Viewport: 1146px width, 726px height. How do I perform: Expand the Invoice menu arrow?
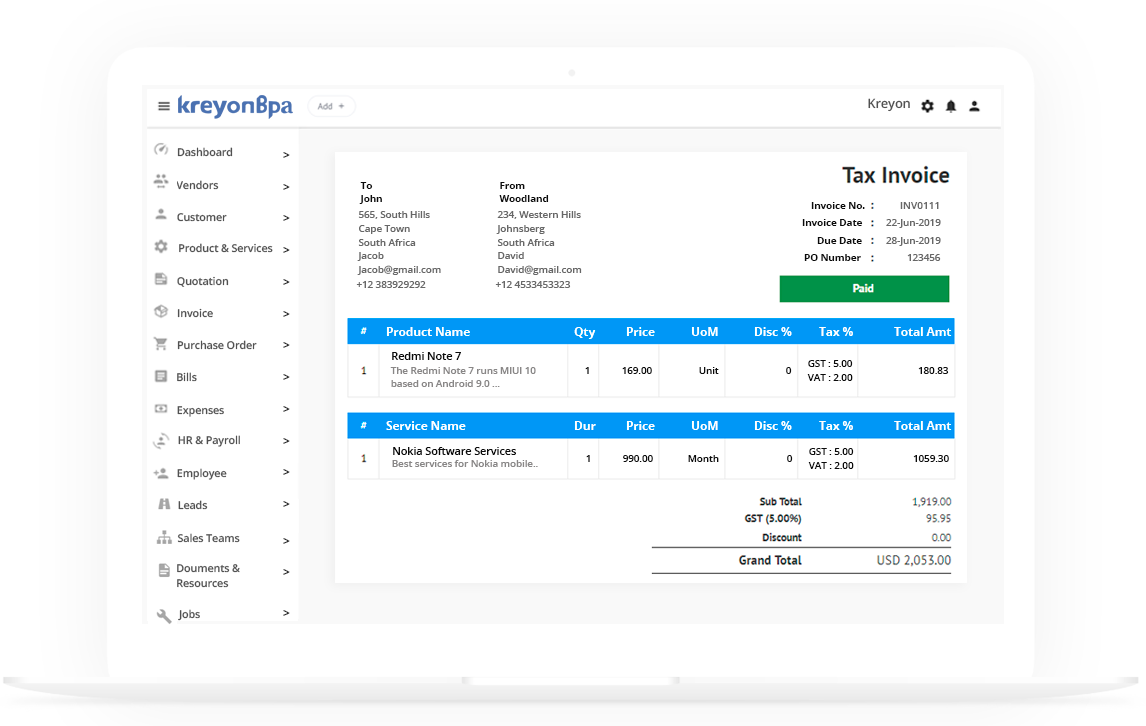point(286,314)
